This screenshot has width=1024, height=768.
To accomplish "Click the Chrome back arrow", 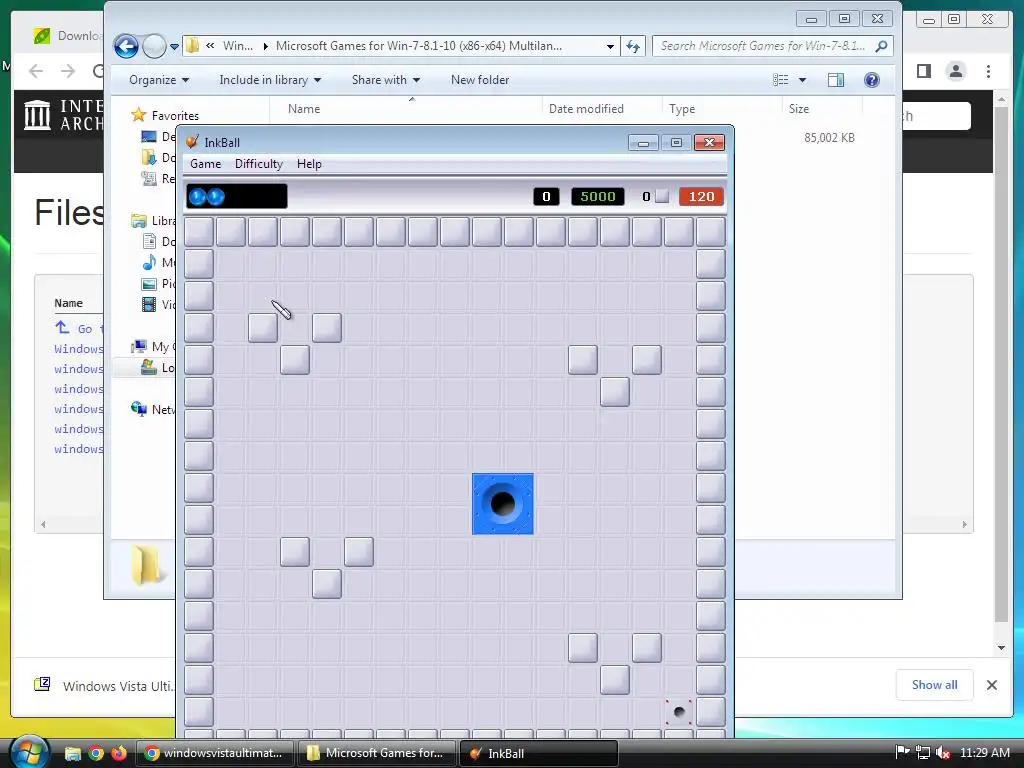I will pos(36,71).
